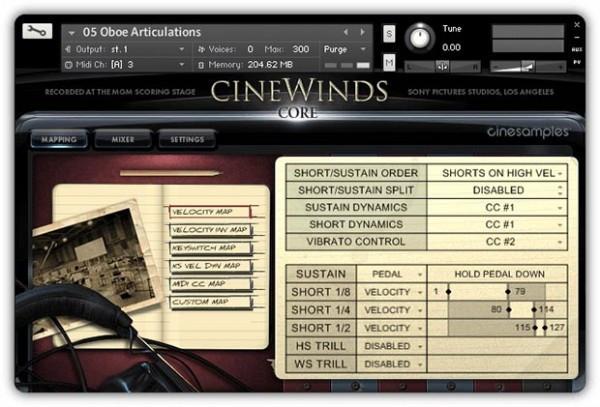Click the Voices icon
Image resolution: width=600 pixels, height=407 pixels.
tap(201, 49)
